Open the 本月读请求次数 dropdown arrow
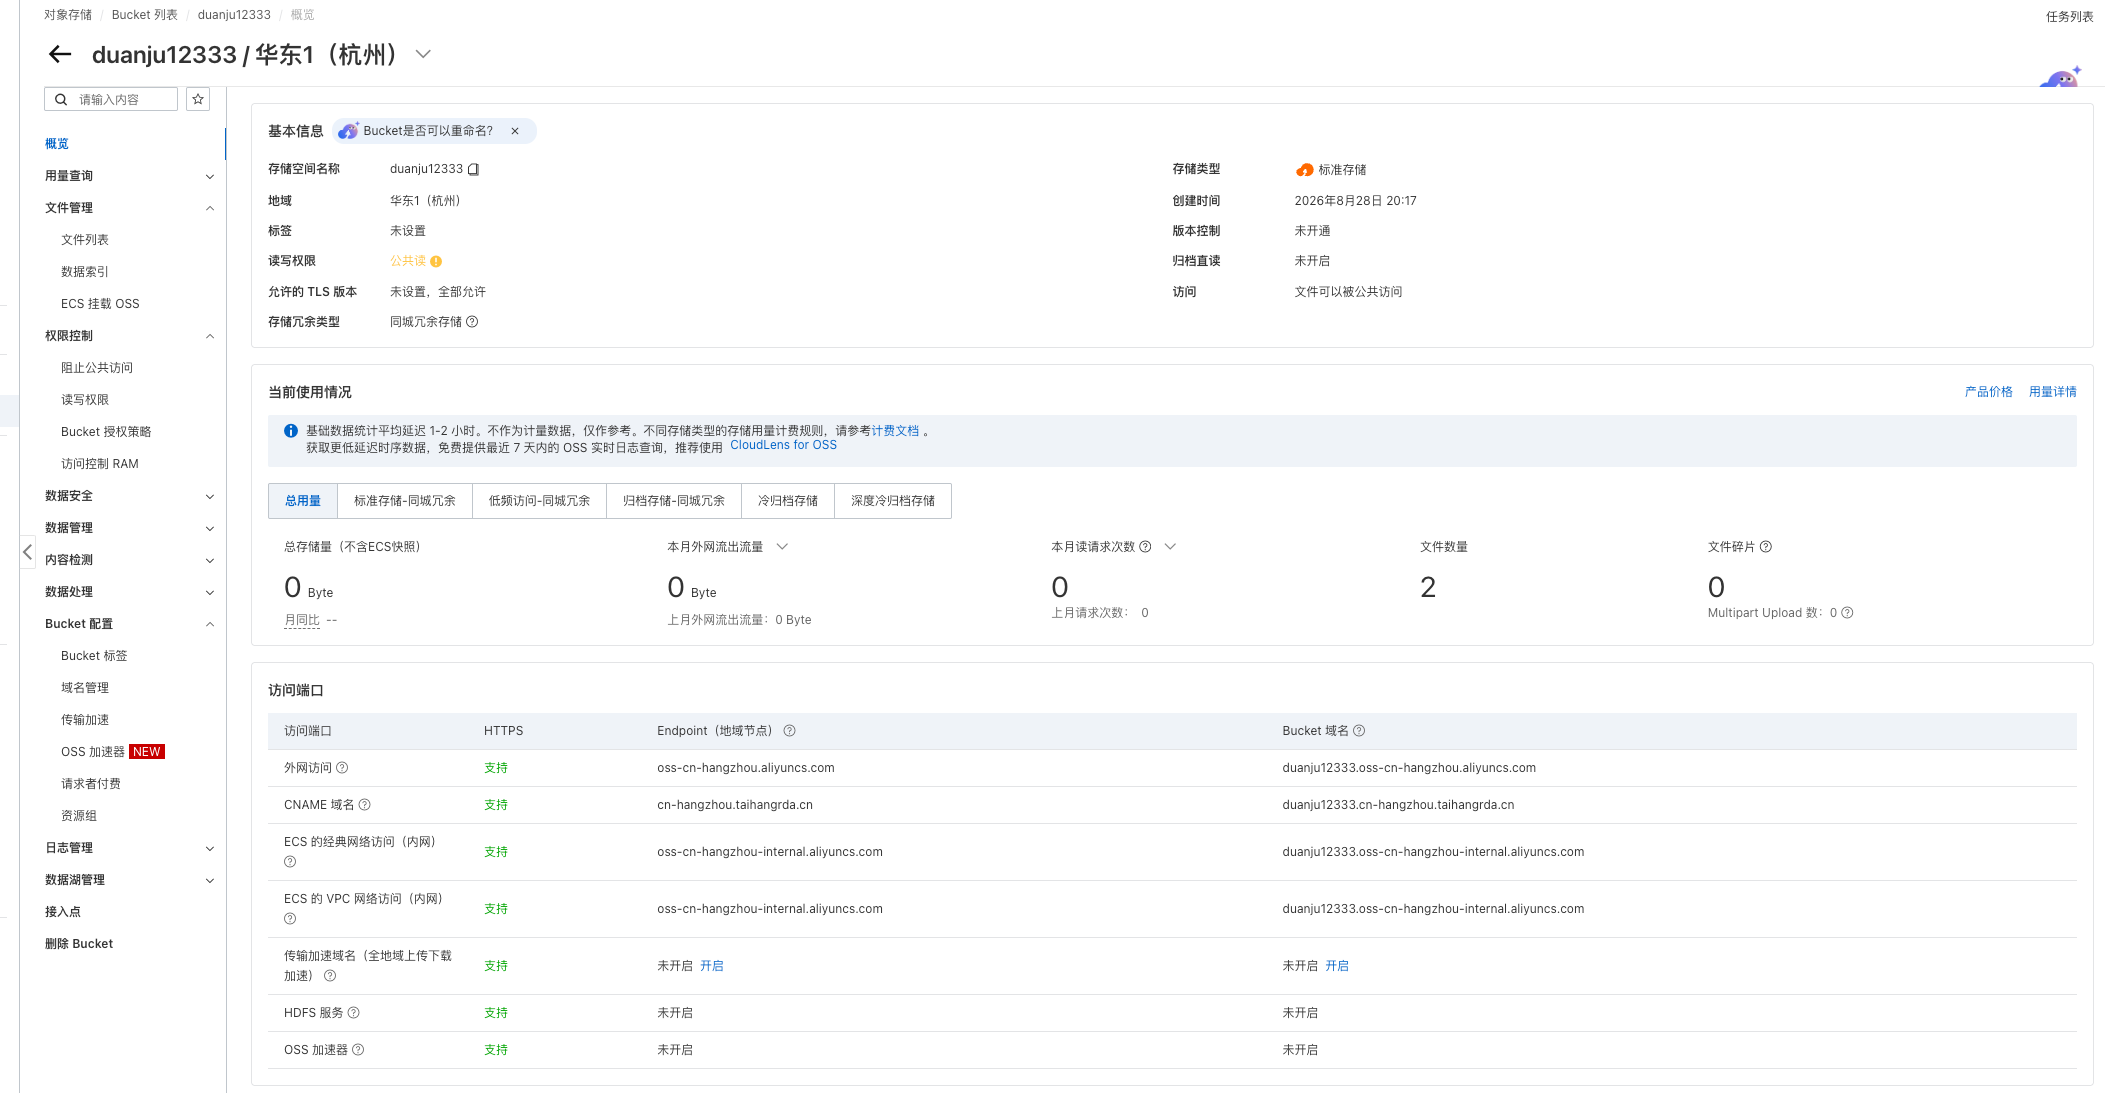The image size is (2105, 1093). [1170, 547]
